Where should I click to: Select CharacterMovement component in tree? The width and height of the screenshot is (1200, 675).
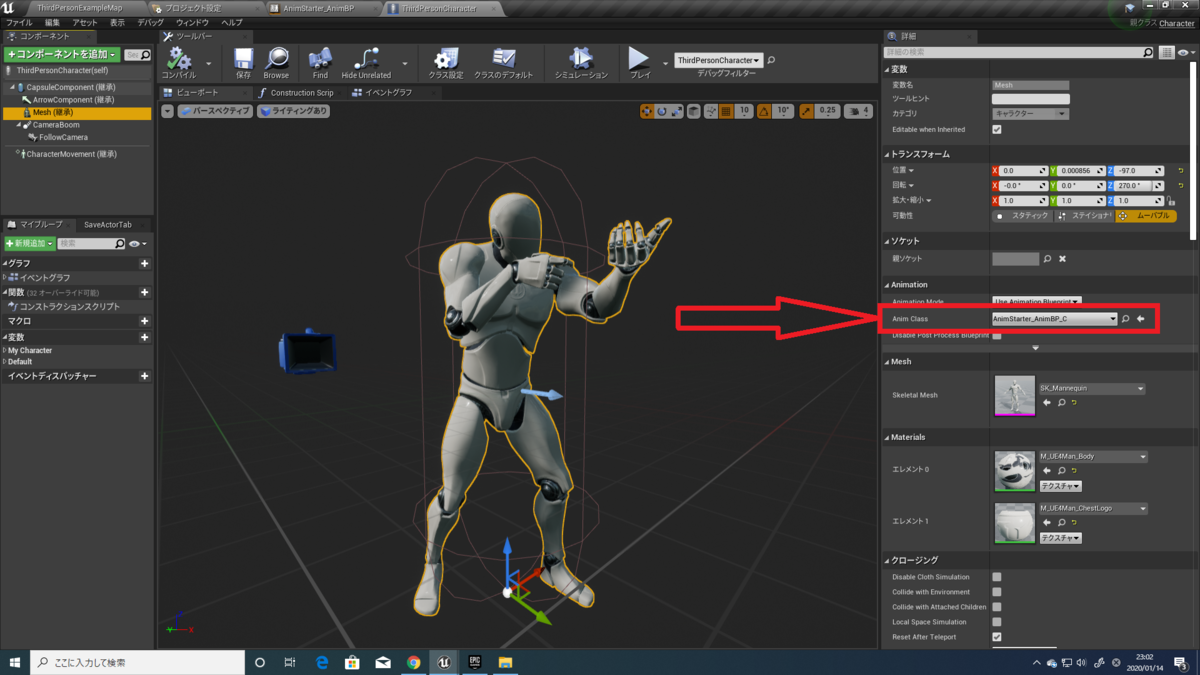click(x=72, y=154)
